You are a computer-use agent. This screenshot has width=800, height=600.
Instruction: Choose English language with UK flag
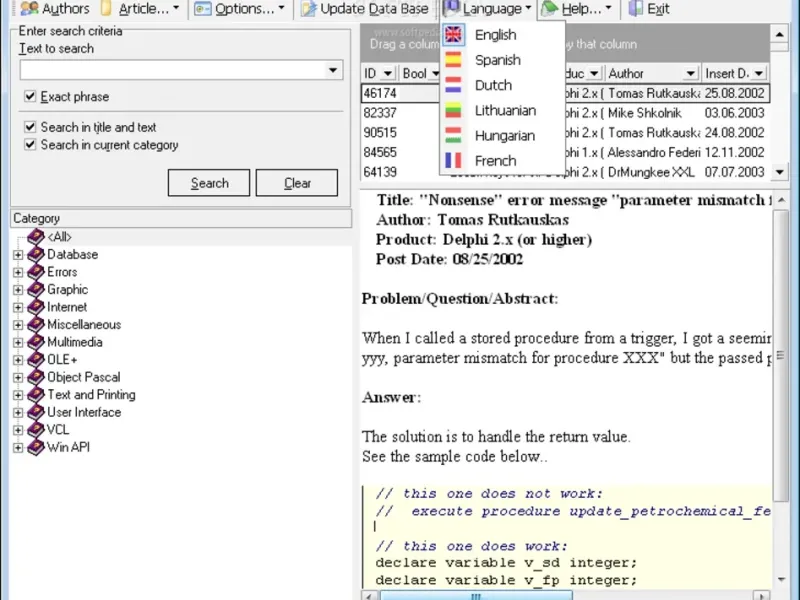[503, 35]
